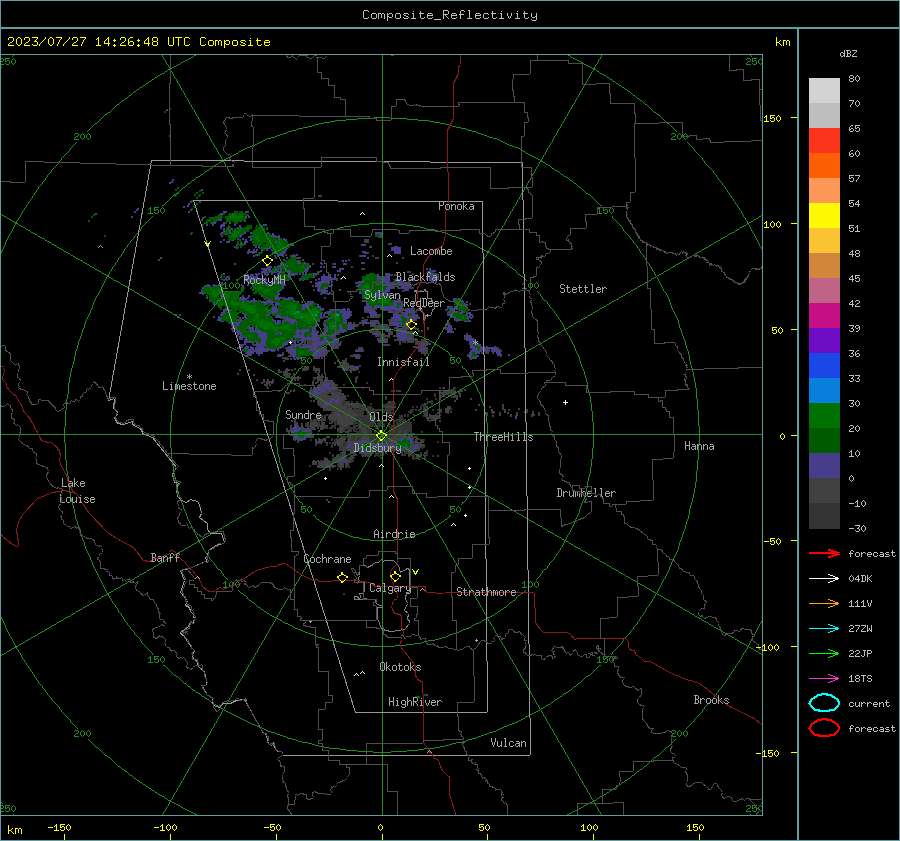
Task: Click the green 22JP arrow legend icon
Action: click(x=824, y=653)
